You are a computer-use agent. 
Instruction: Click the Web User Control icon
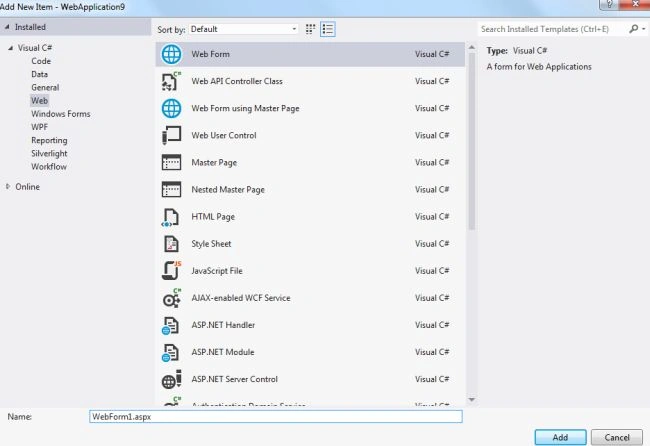pyautogui.click(x=171, y=136)
